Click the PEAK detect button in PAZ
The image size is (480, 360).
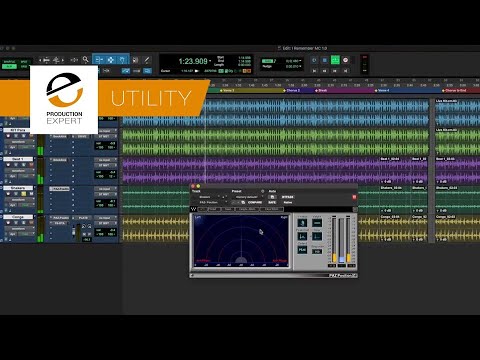(302, 249)
